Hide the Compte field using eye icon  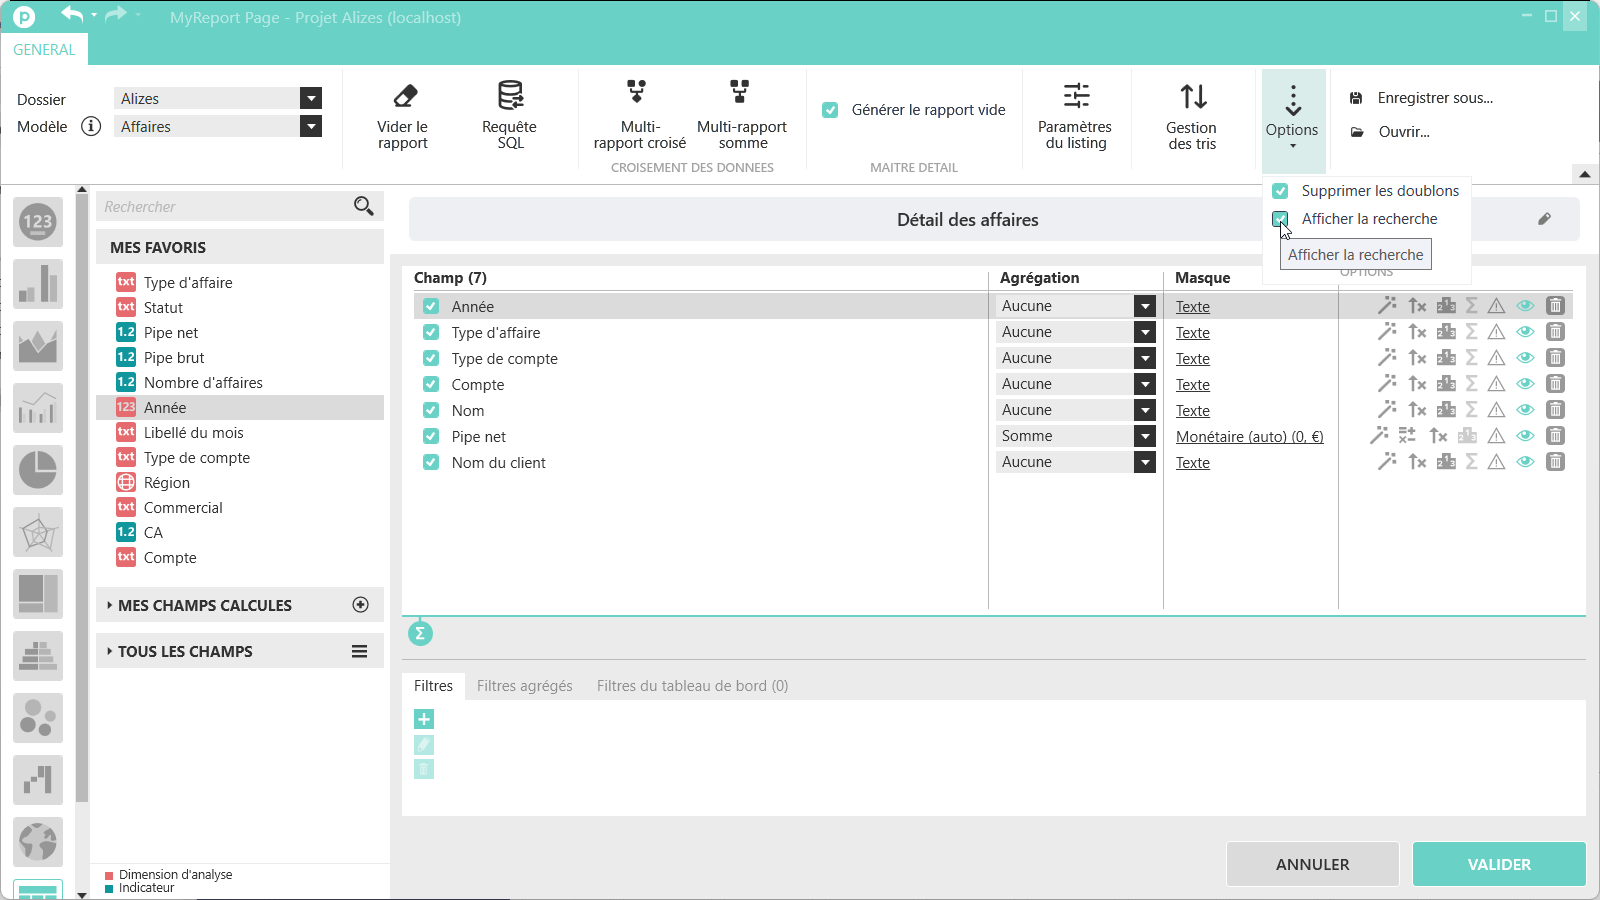click(1525, 384)
